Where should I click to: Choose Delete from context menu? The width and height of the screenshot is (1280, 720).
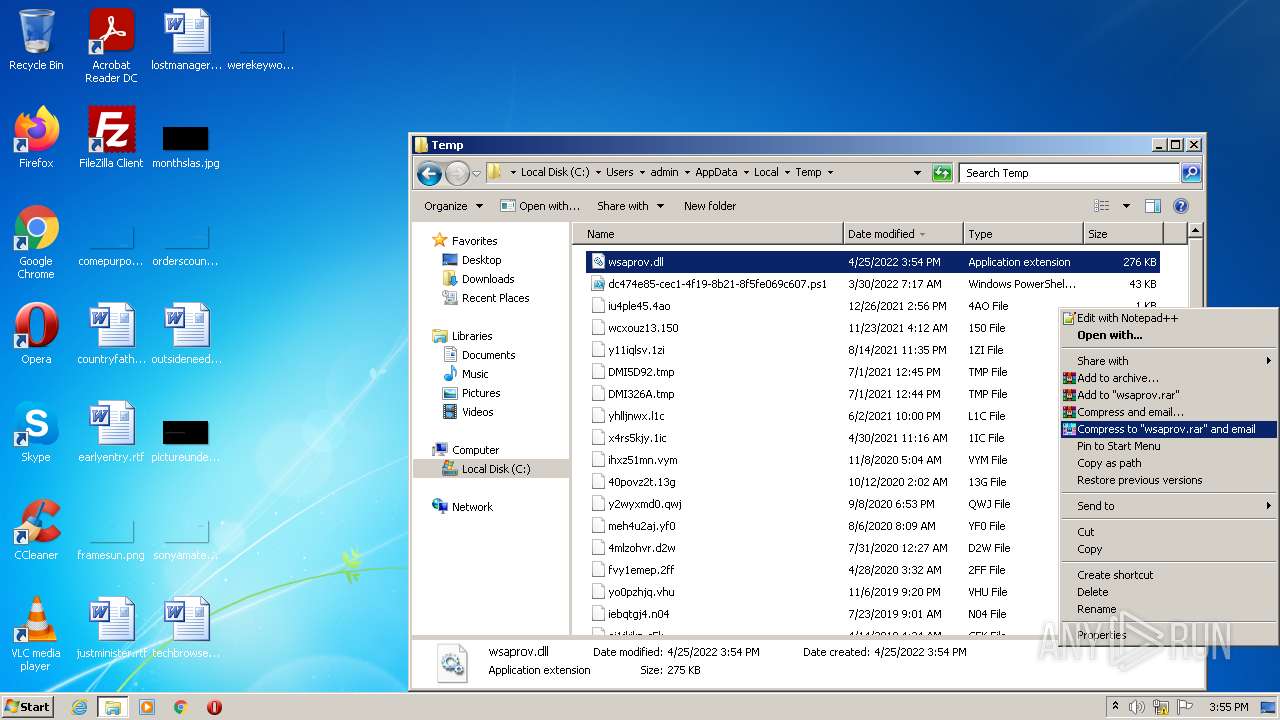pyautogui.click(x=1170, y=592)
